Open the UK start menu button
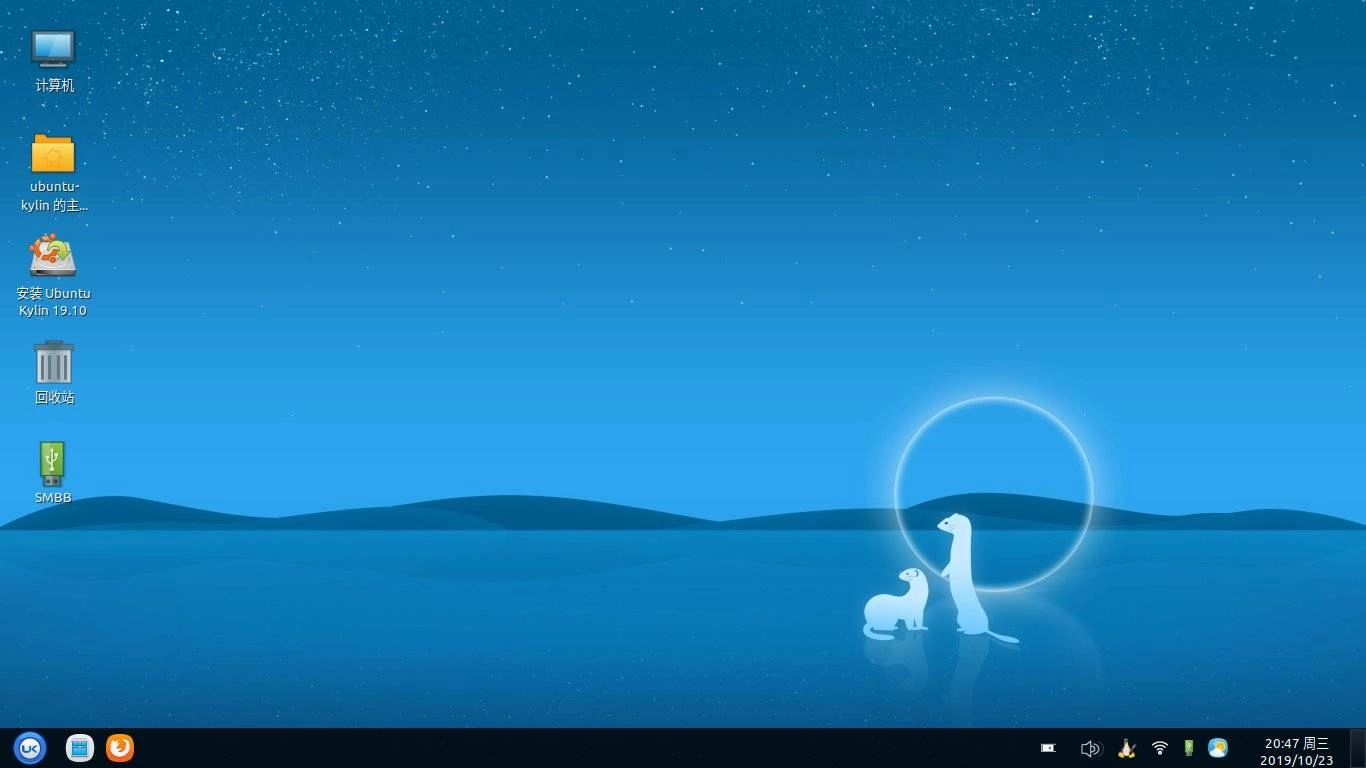The width and height of the screenshot is (1366, 768). click(x=30, y=747)
